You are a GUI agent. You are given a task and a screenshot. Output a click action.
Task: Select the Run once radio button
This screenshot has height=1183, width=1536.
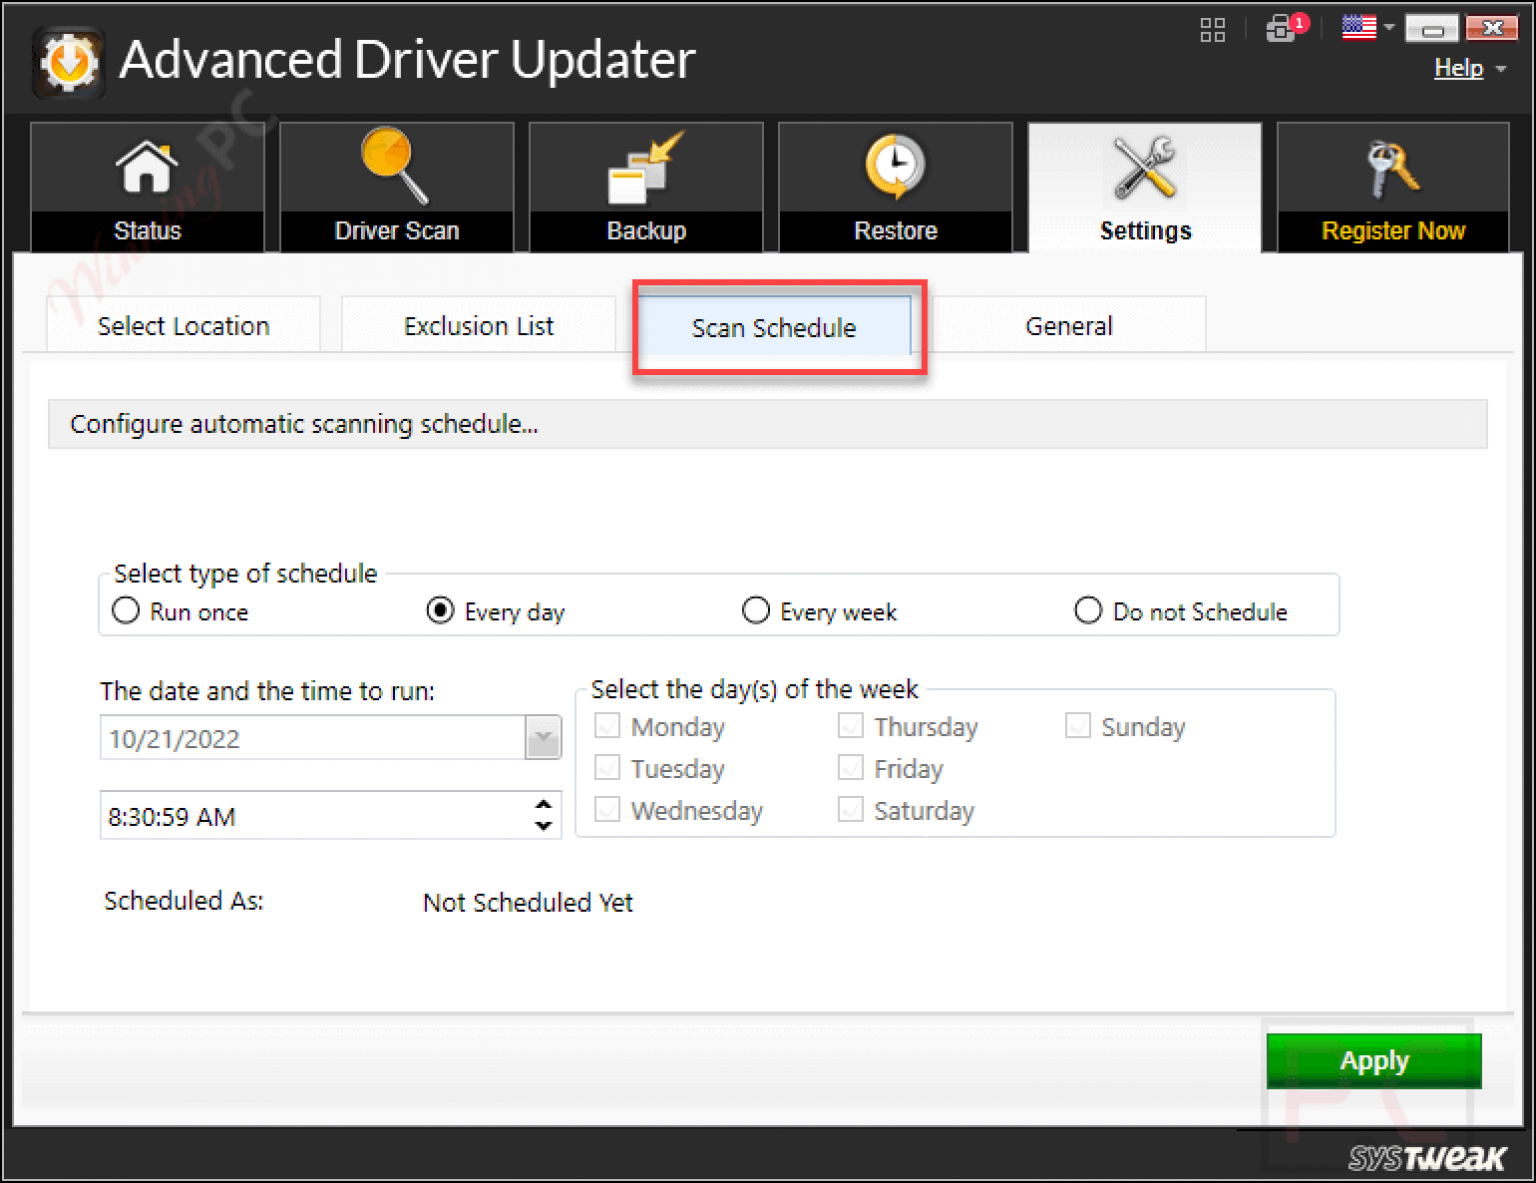(125, 610)
